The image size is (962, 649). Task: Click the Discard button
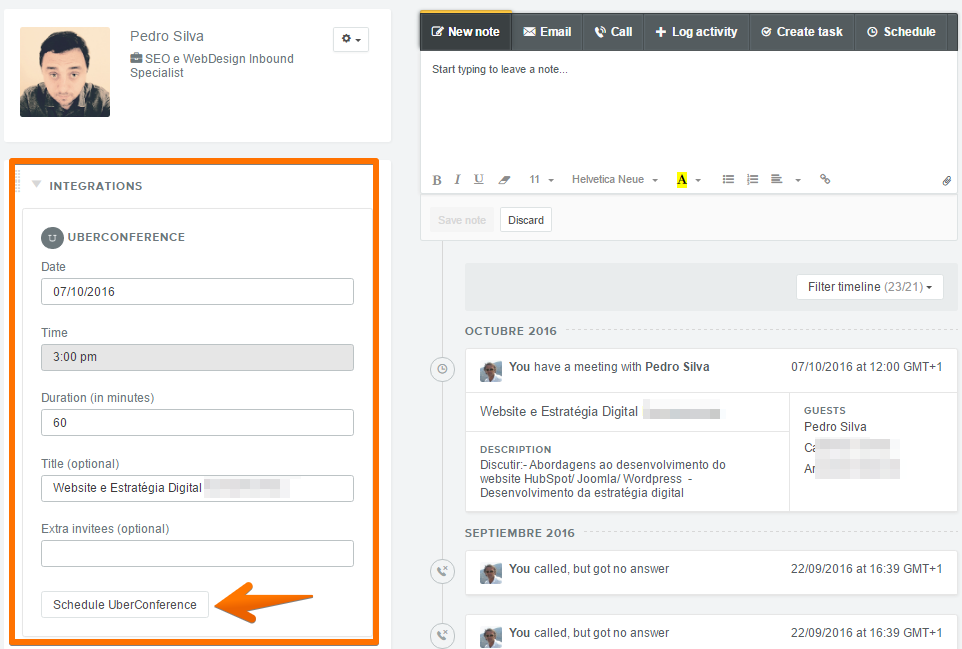coord(526,220)
